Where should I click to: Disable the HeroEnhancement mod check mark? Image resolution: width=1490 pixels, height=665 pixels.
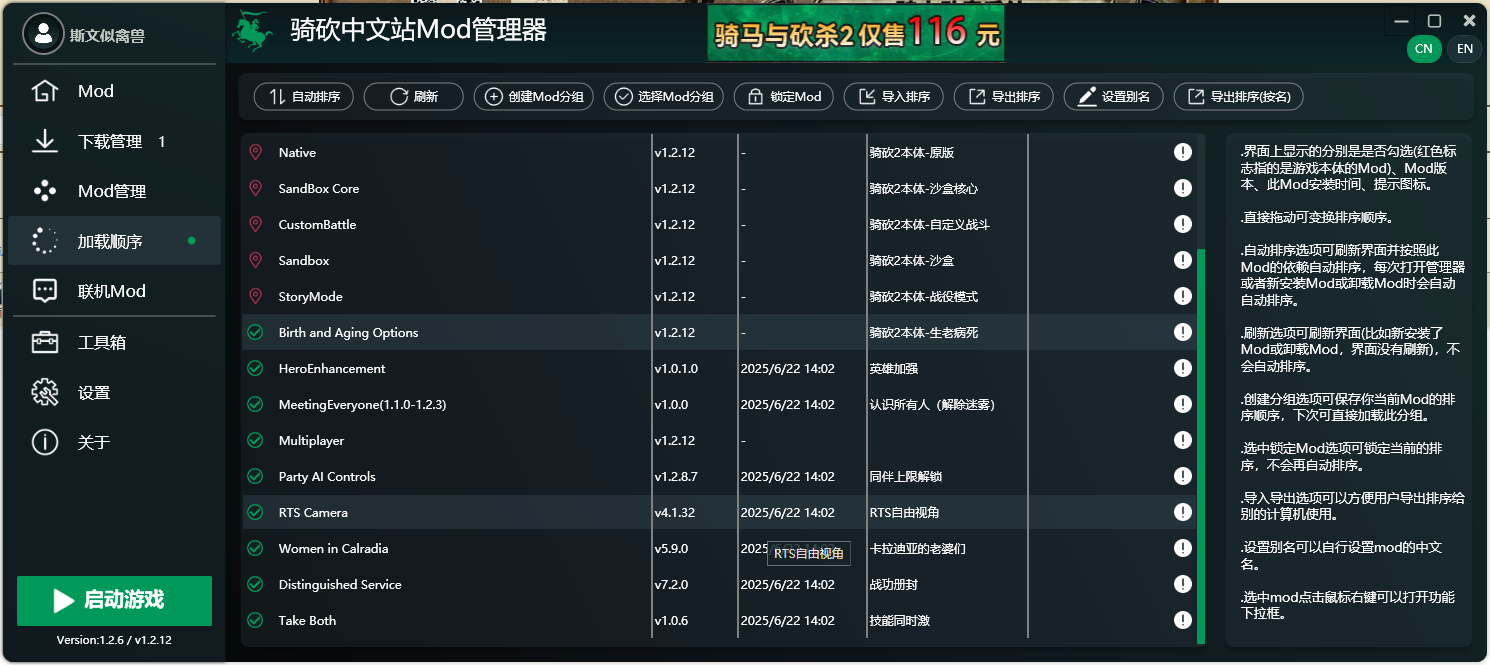pos(255,368)
